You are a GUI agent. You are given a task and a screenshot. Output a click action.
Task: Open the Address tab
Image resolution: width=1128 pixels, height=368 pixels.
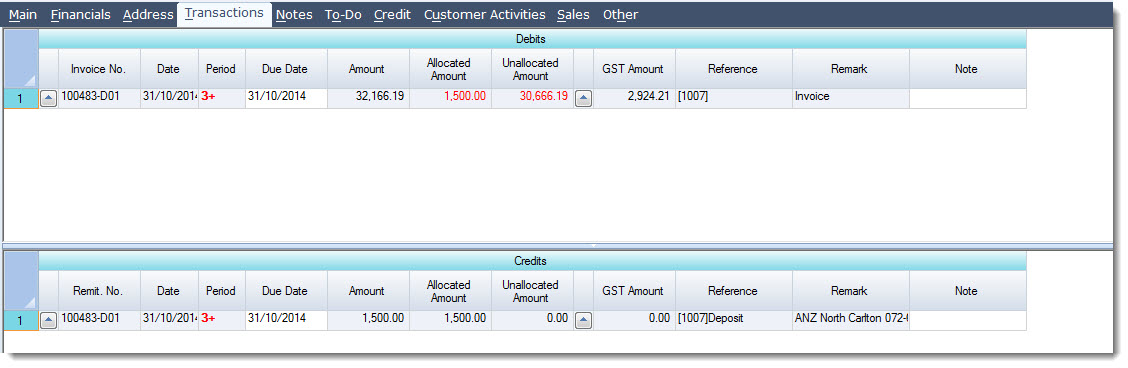click(x=148, y=14)
